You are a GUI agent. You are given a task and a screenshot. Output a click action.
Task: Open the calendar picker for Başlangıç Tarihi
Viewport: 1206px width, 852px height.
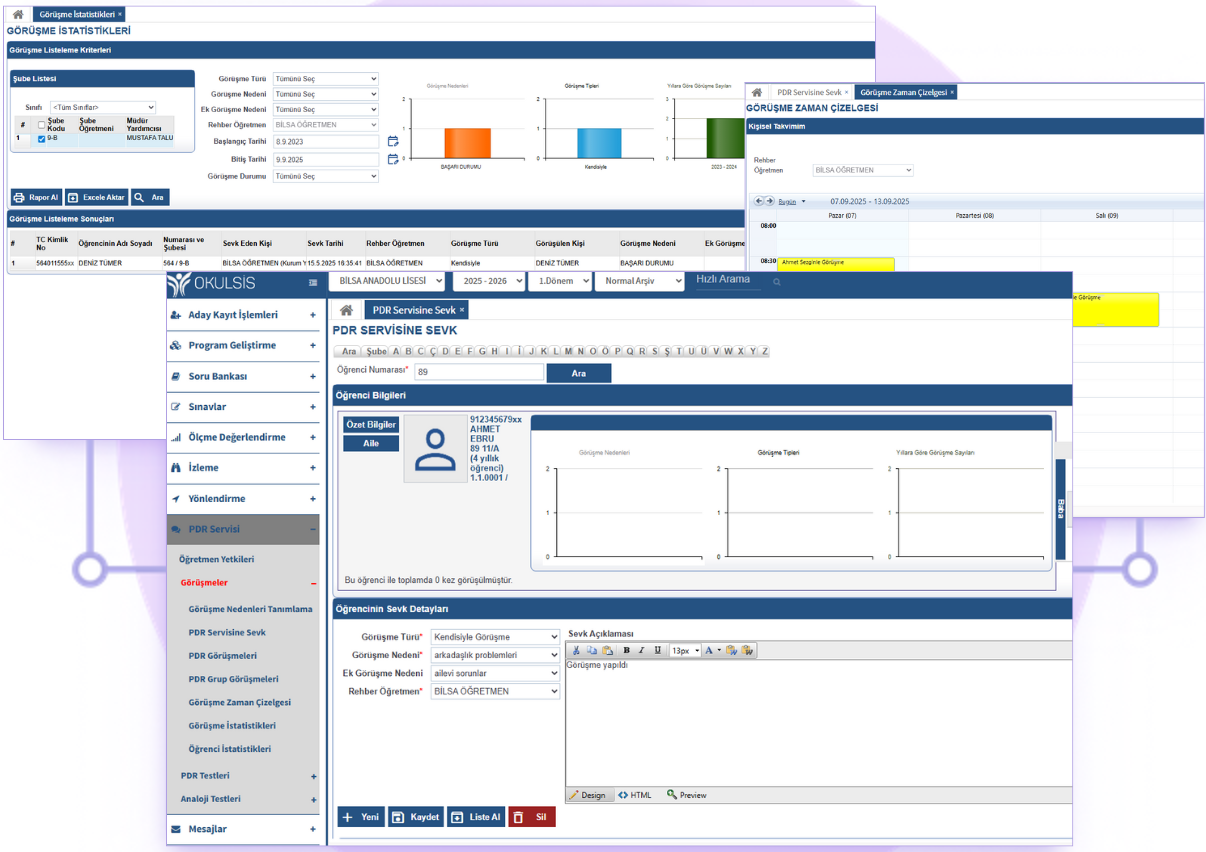tap(393, 142)
